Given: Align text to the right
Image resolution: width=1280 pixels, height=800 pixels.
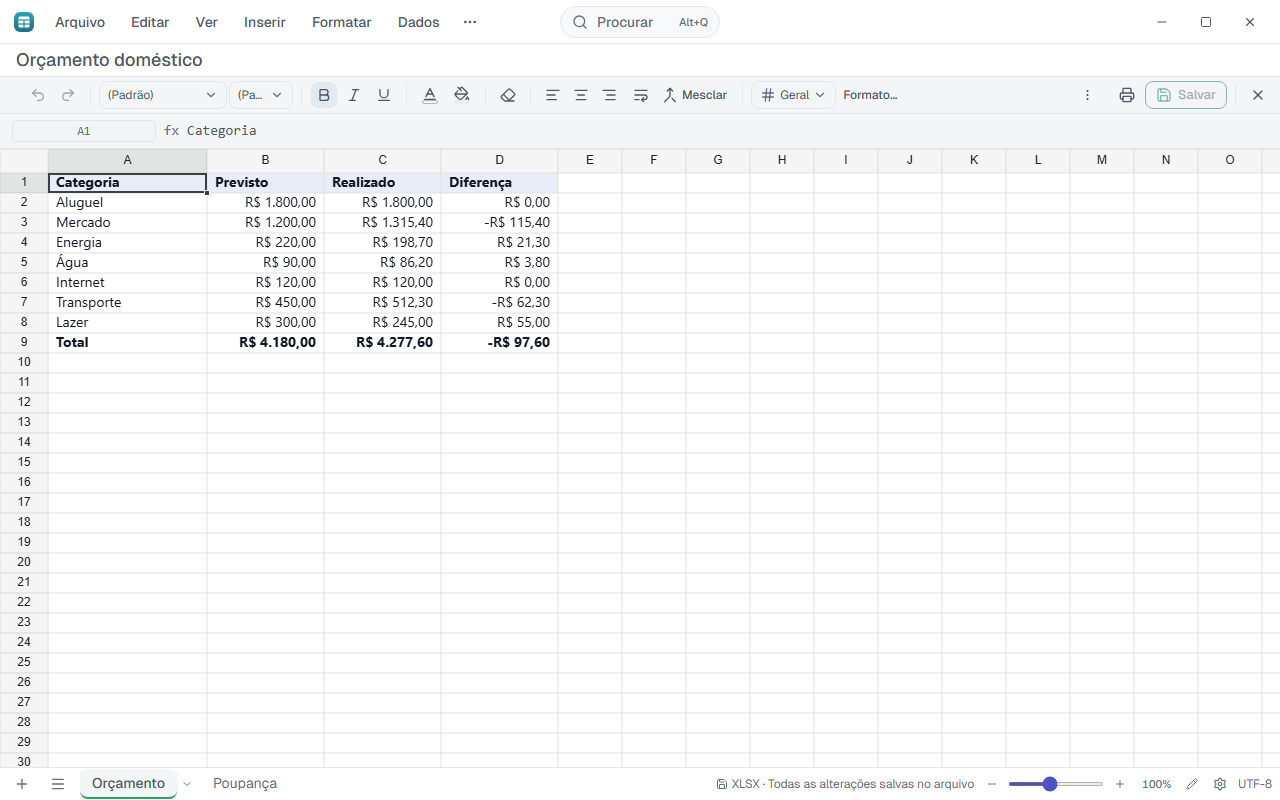Looking at the screenshot, I should (x=610, y=95).
